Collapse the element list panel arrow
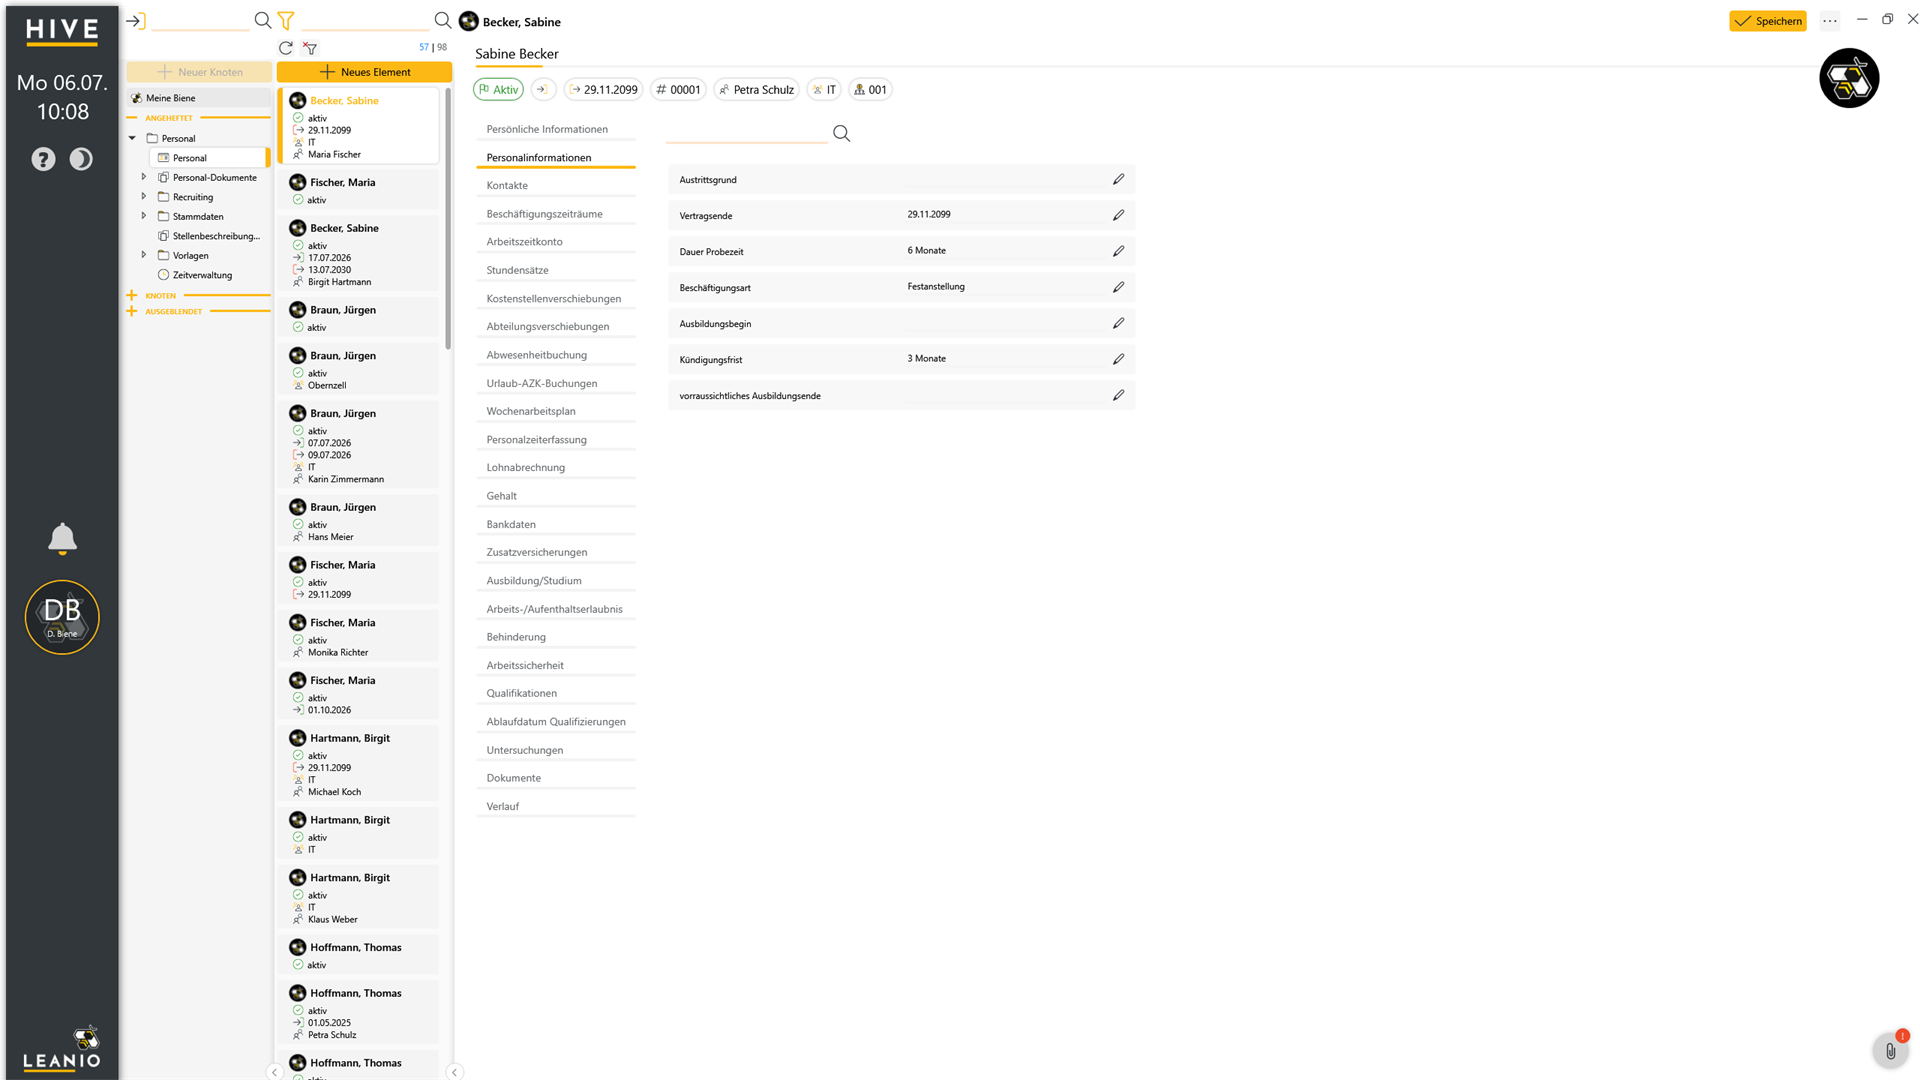 click(455, 1072)
